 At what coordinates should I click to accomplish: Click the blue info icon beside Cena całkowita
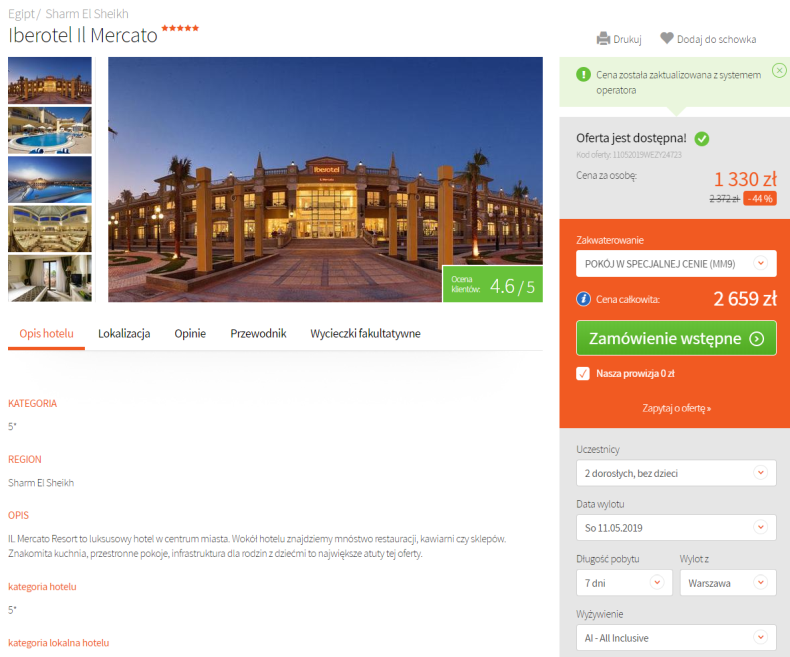[583, 299]
